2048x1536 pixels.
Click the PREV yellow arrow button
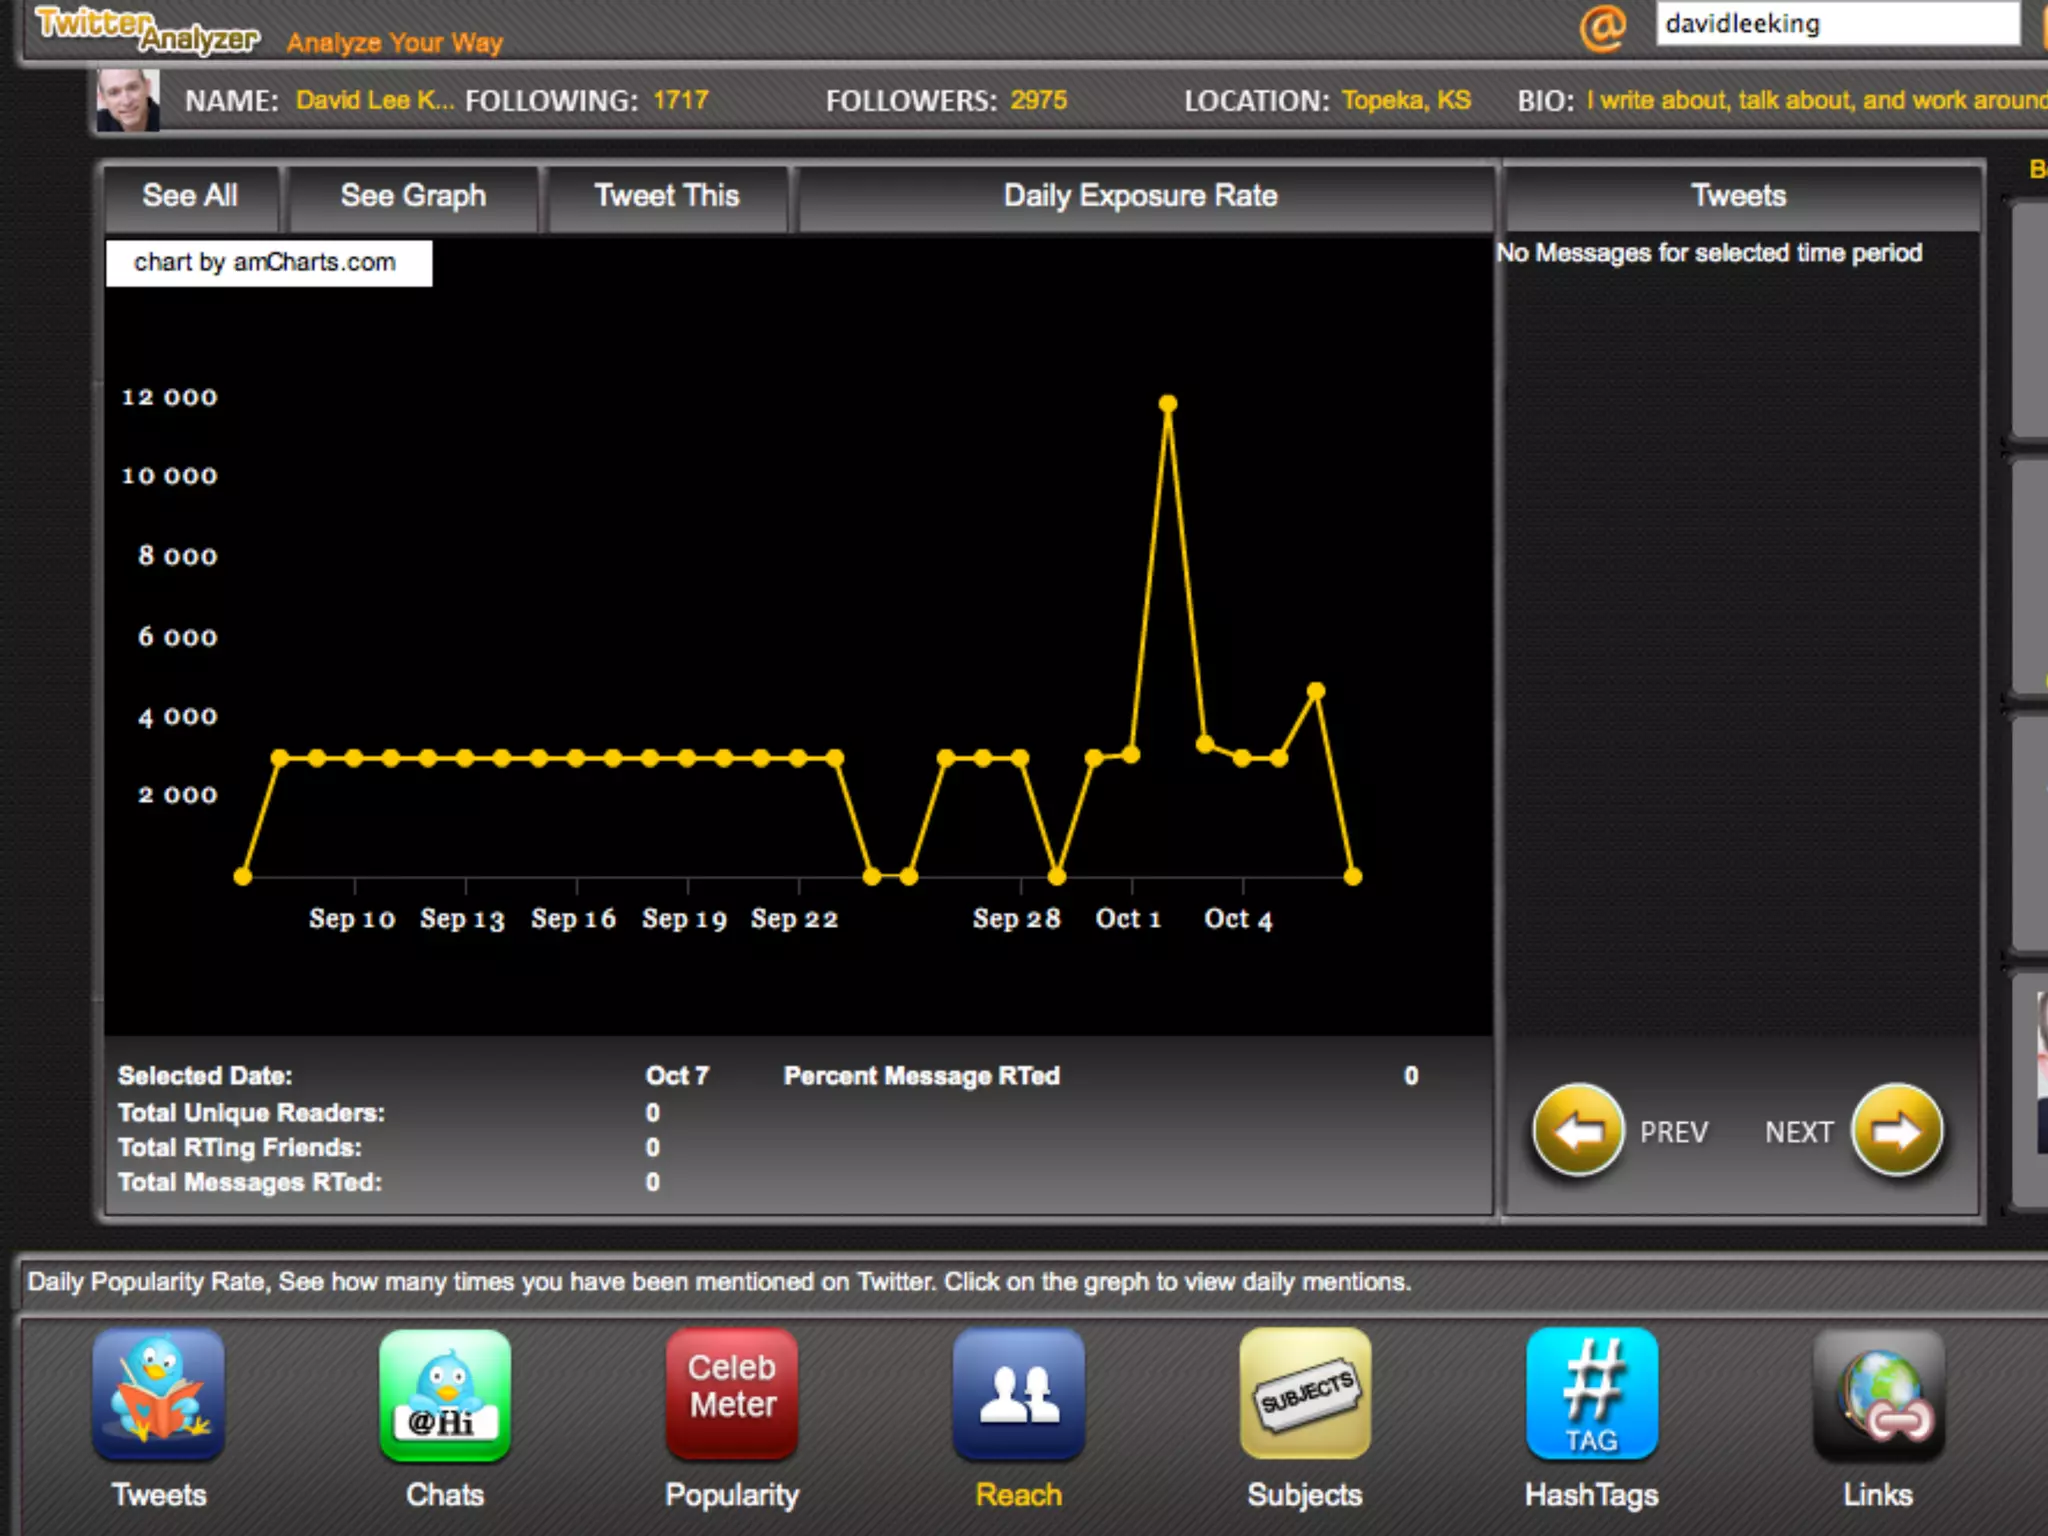(x=1578, y=1131)
